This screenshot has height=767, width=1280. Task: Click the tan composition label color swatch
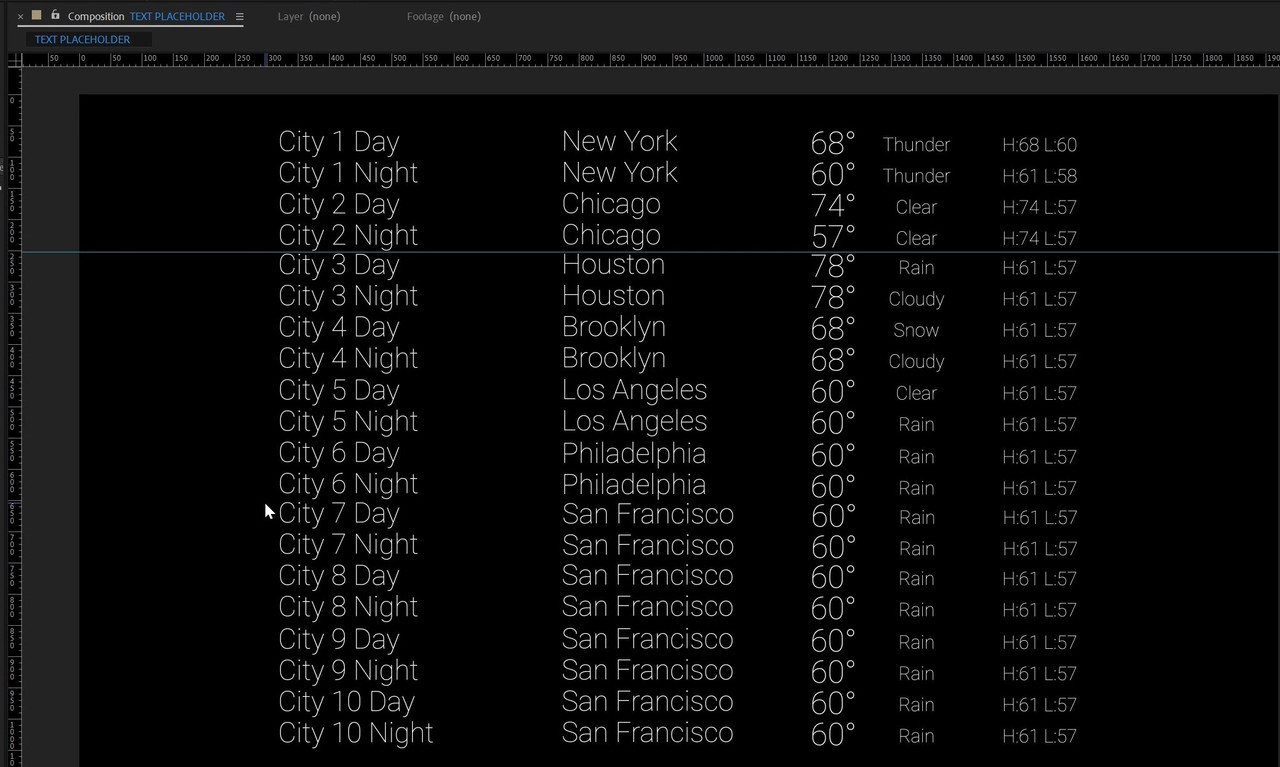point(37,16)
